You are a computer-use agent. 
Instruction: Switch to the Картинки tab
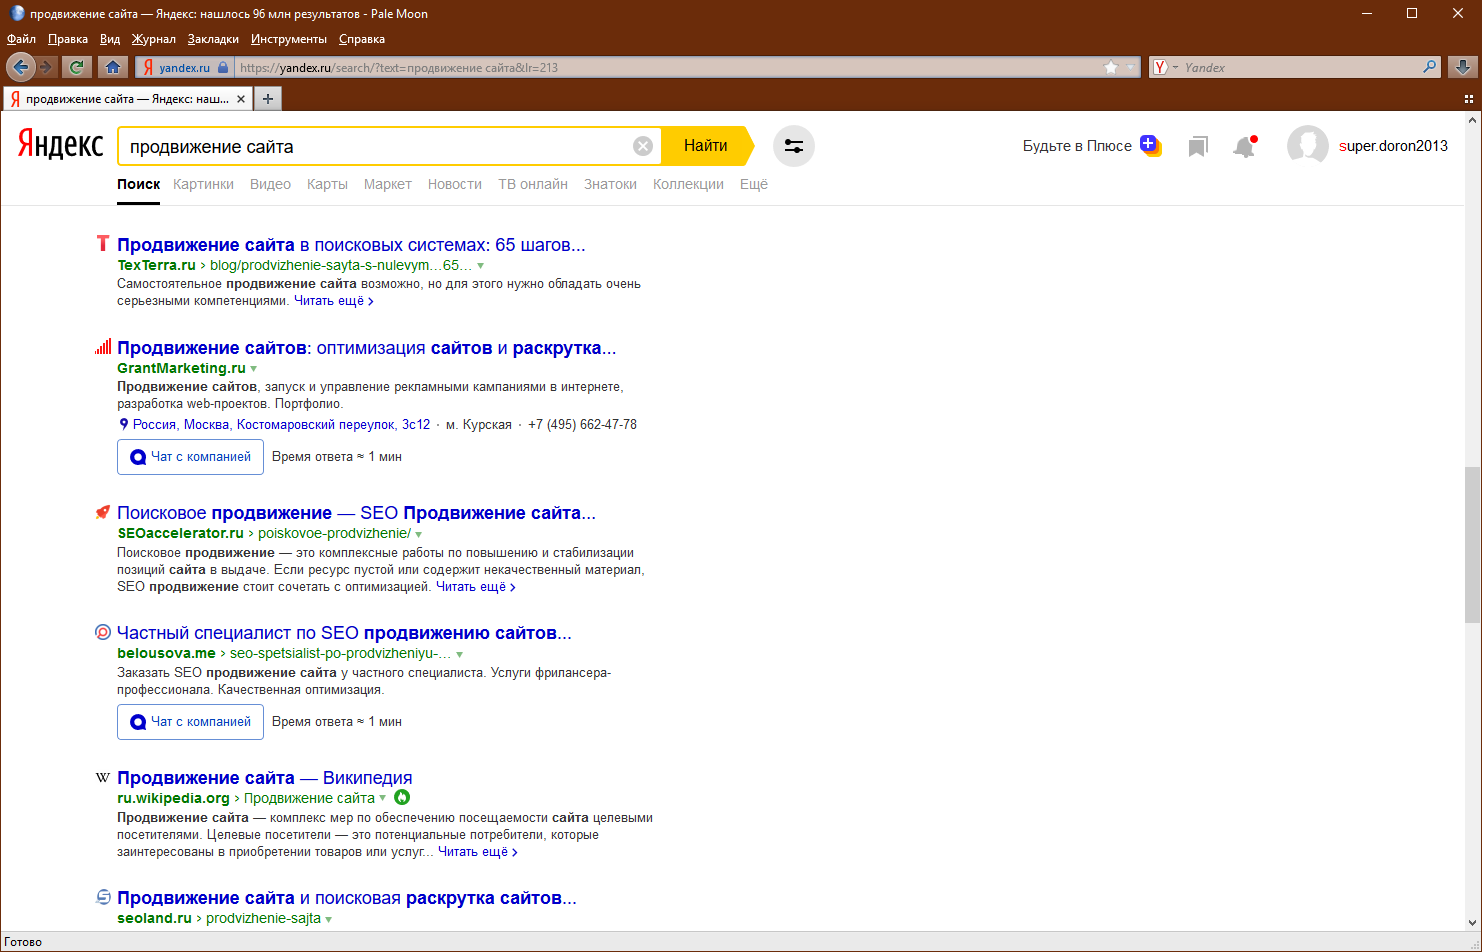pyautogui.click(x=203, y=184)
